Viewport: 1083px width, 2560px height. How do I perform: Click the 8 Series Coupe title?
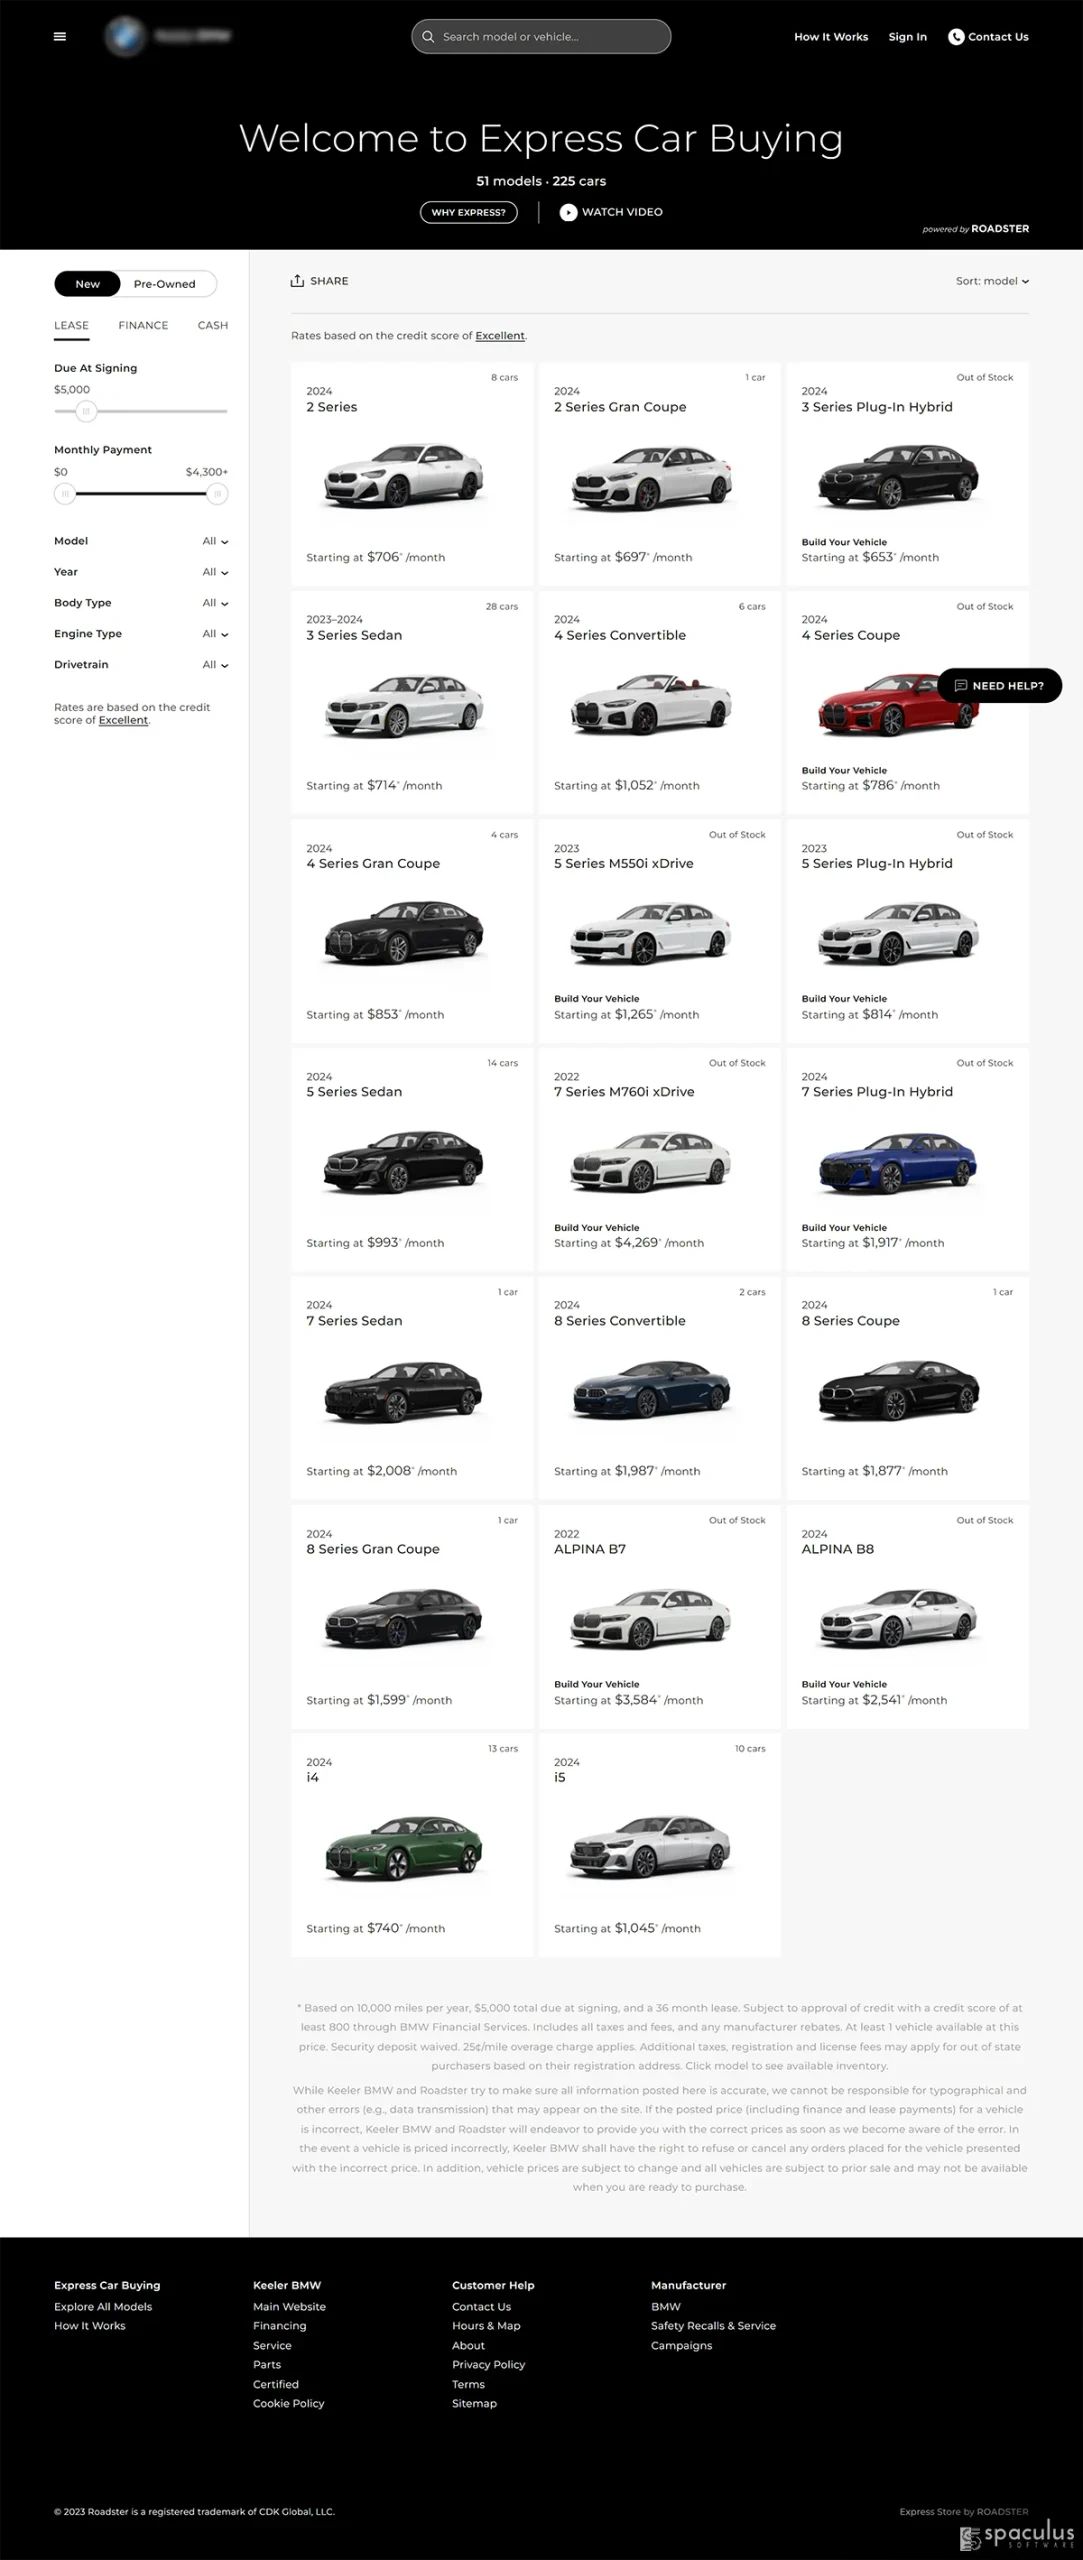pyautogui.click(x=850, y=1321)
